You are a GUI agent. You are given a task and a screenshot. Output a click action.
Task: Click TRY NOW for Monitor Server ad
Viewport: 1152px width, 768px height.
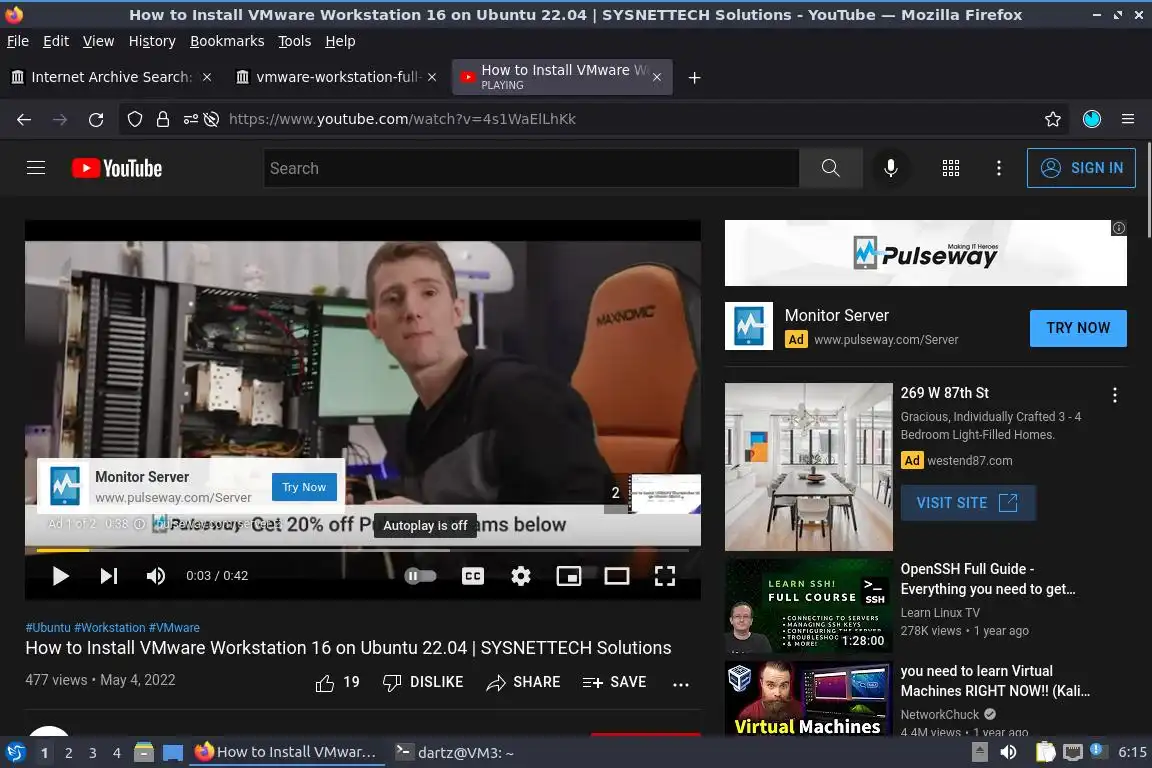tap(1078, 328)
